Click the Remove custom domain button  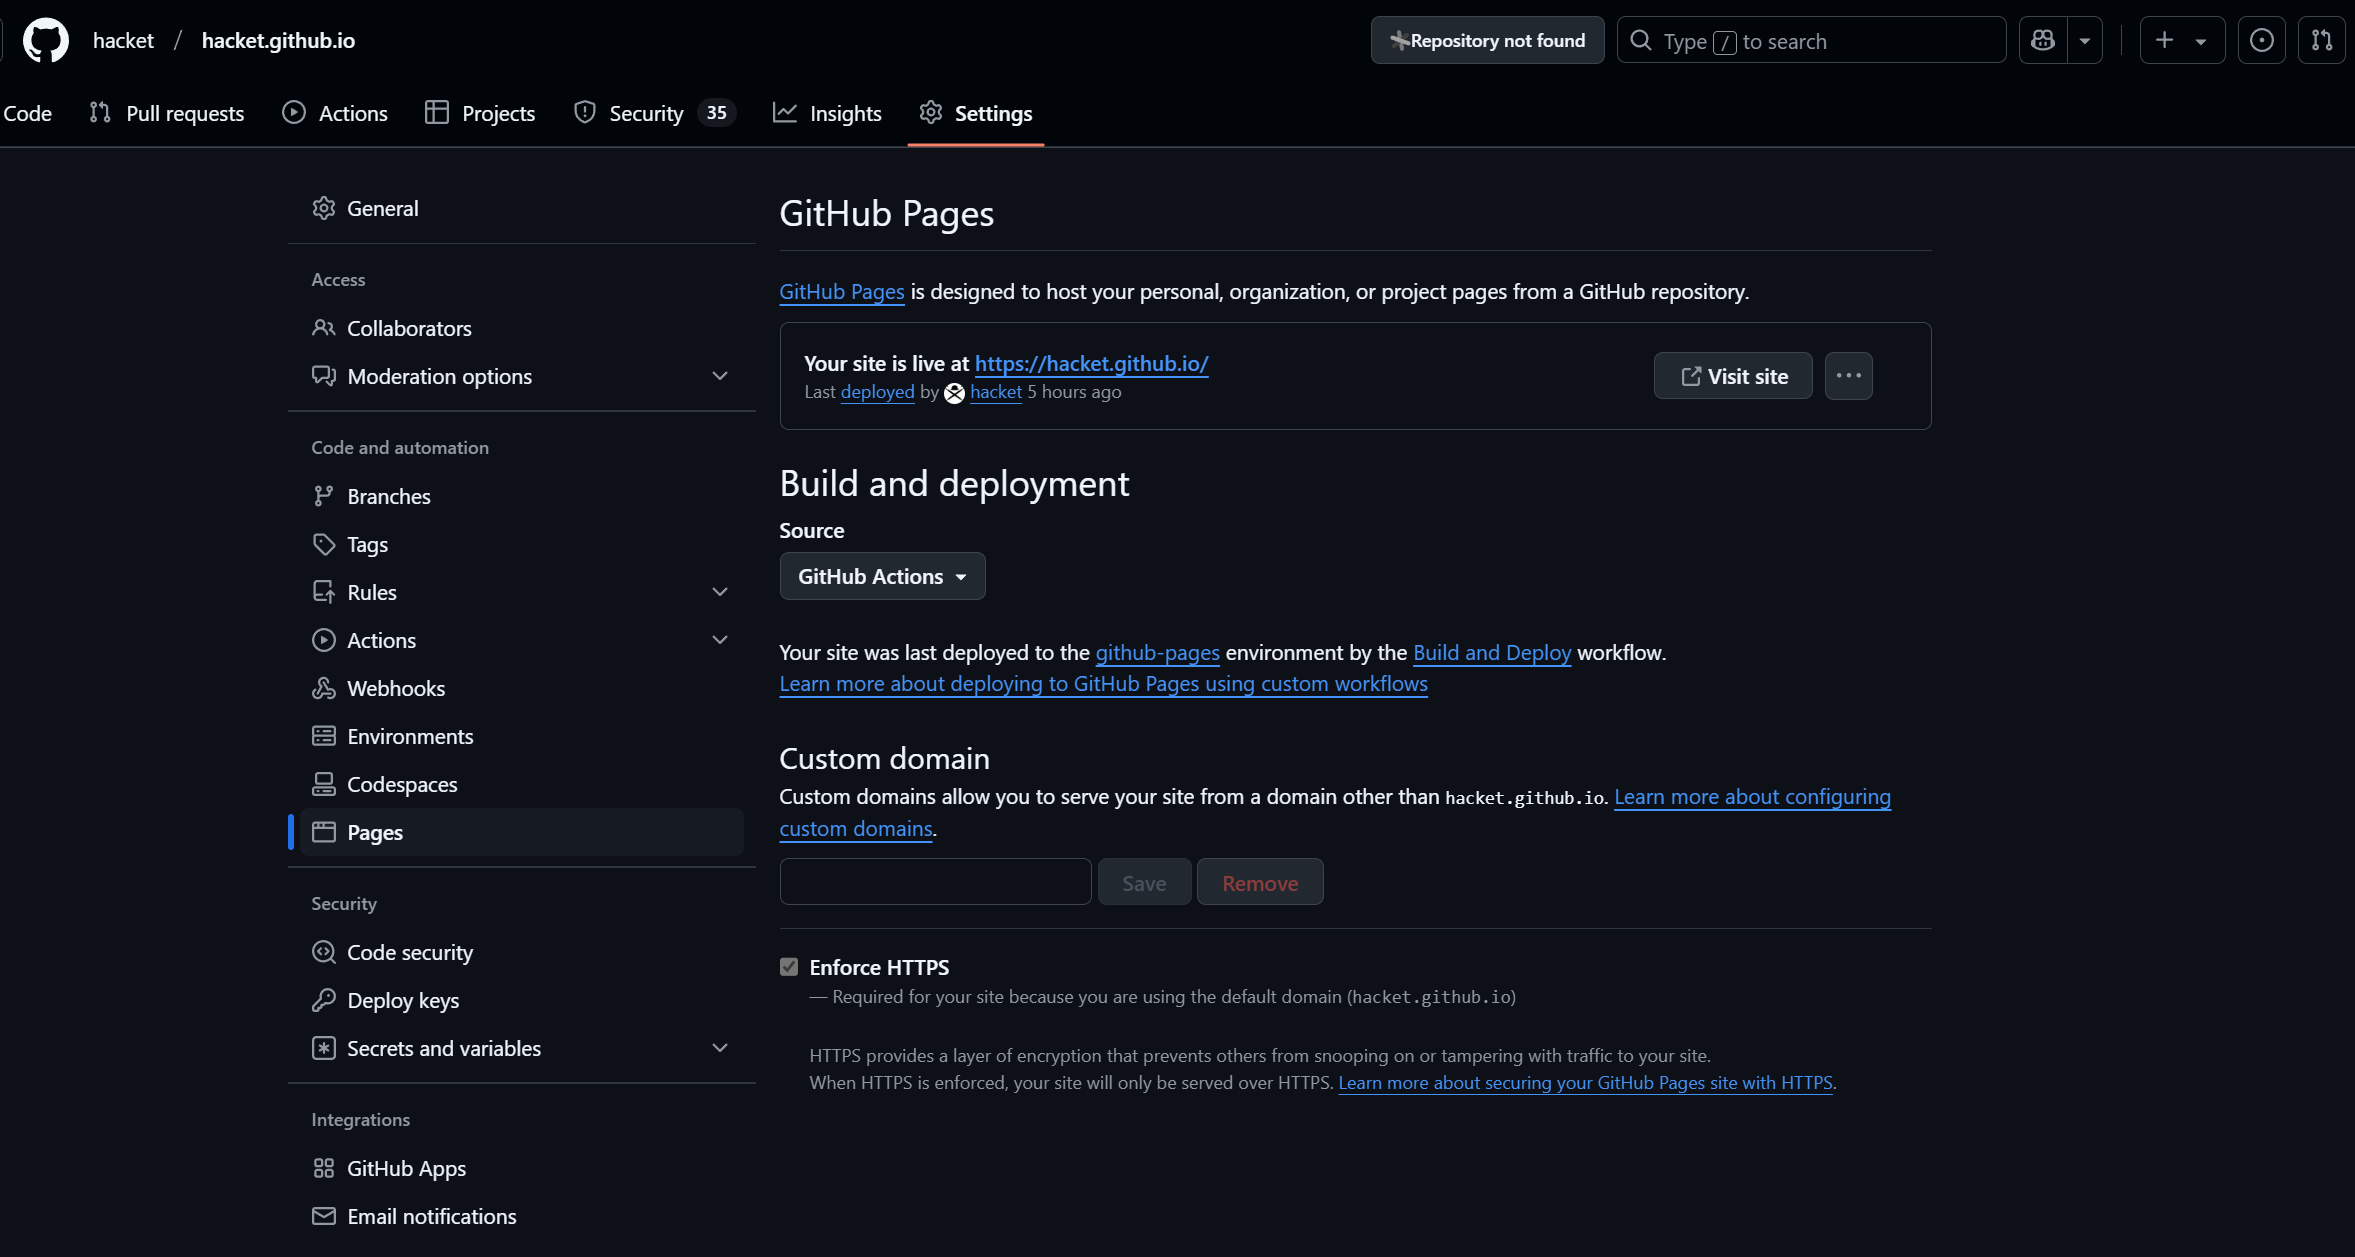click(1259, 882)
